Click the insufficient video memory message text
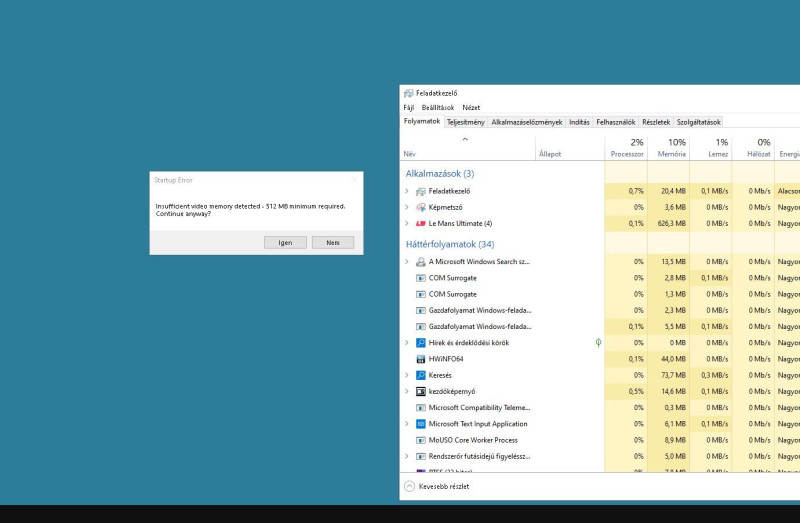 (251, 210)
